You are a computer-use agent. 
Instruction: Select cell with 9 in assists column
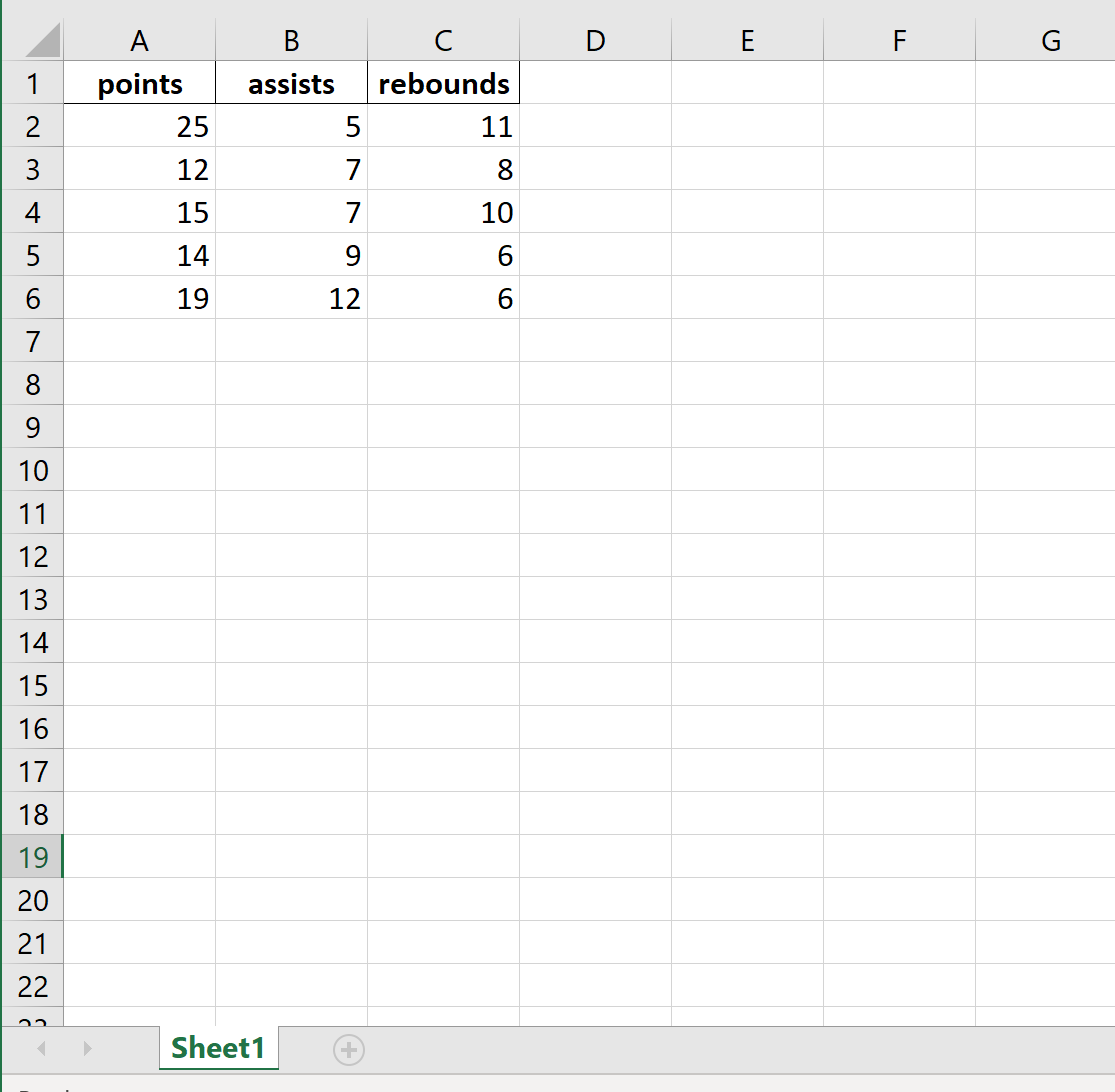292,255
